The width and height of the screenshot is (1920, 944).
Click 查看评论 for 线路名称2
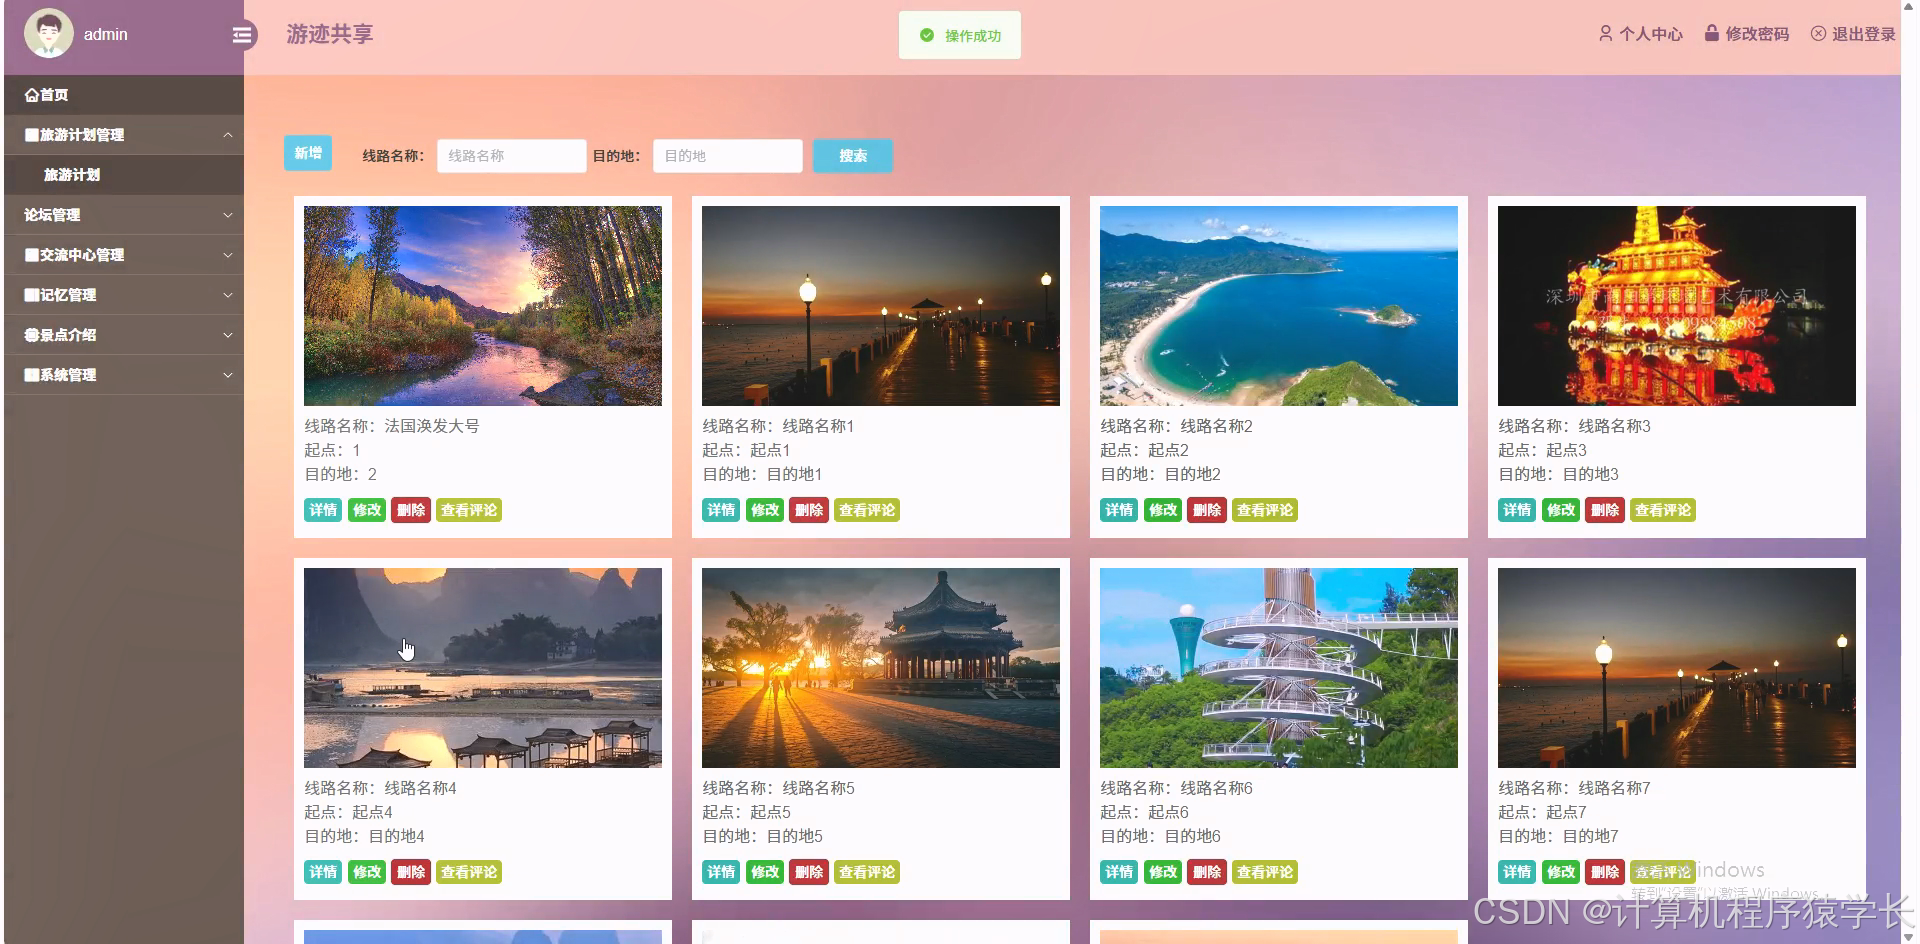[x=1265, y=510]
